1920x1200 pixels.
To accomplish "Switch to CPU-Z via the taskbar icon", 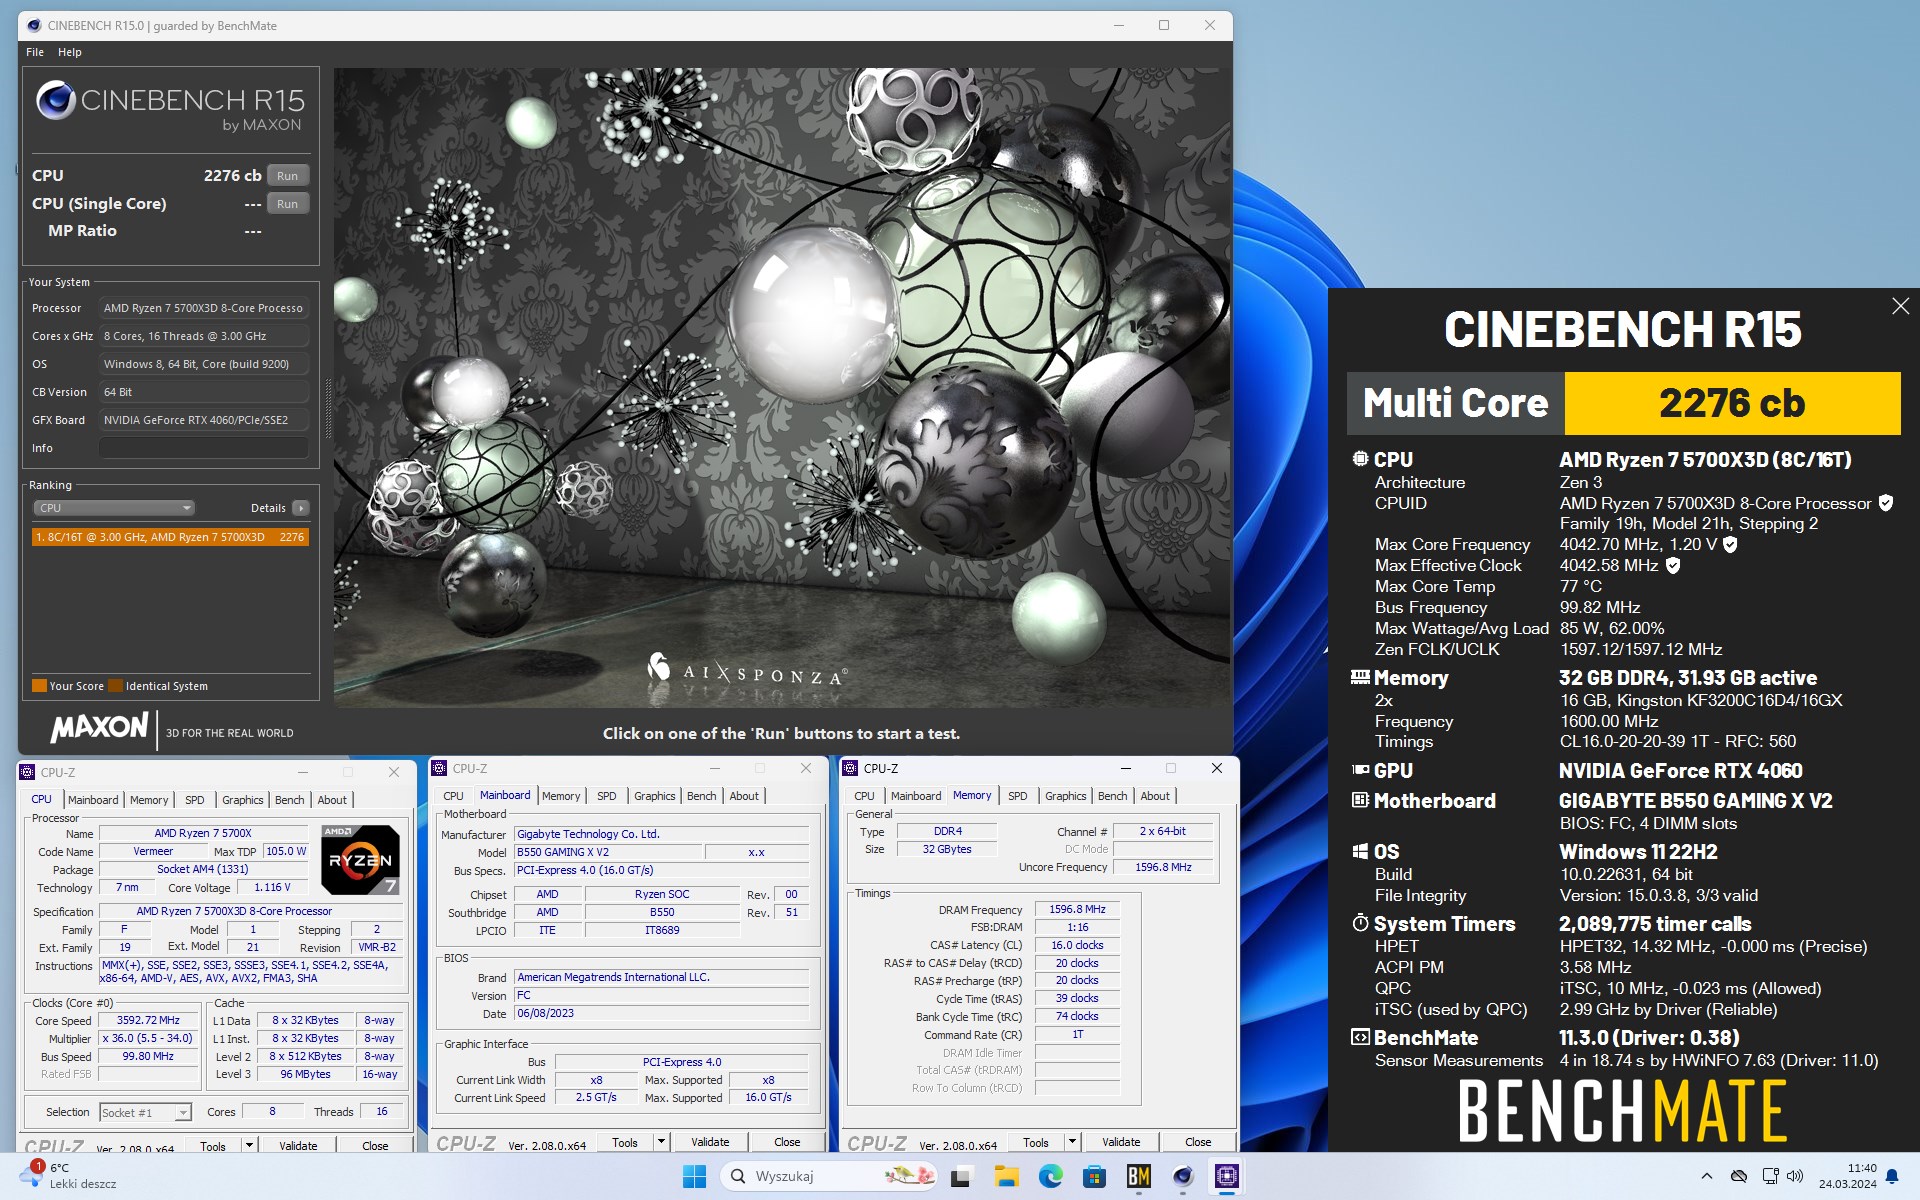I will point(1227,1176).
